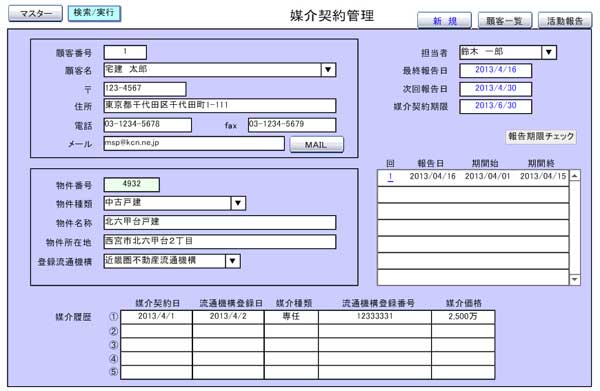Click 媒介契約日 cell in history row ②
600x391 pixels.
156,331
